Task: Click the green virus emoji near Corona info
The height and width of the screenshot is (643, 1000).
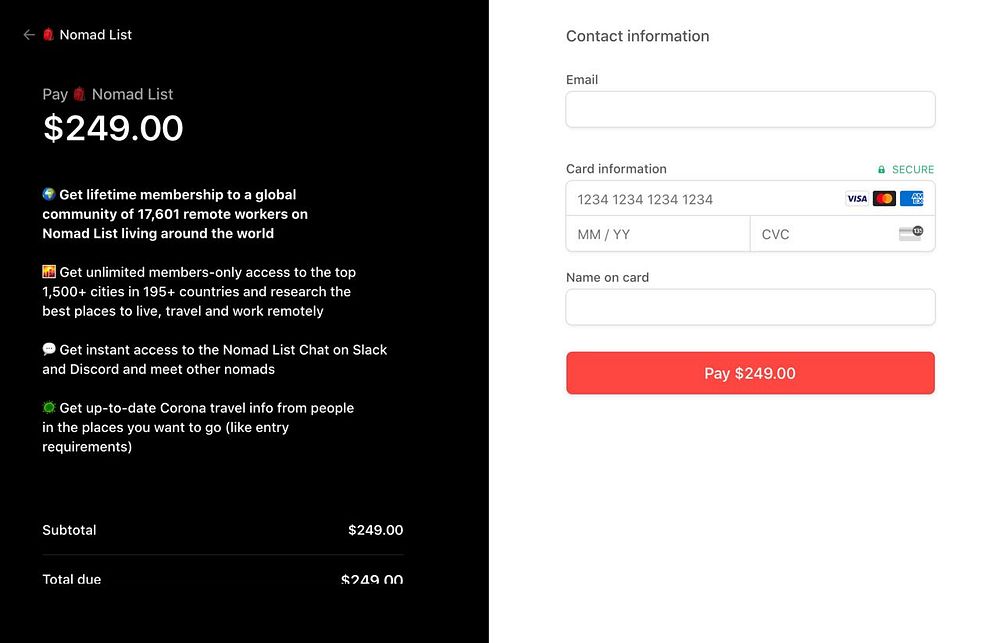Action: coord(49,408)
